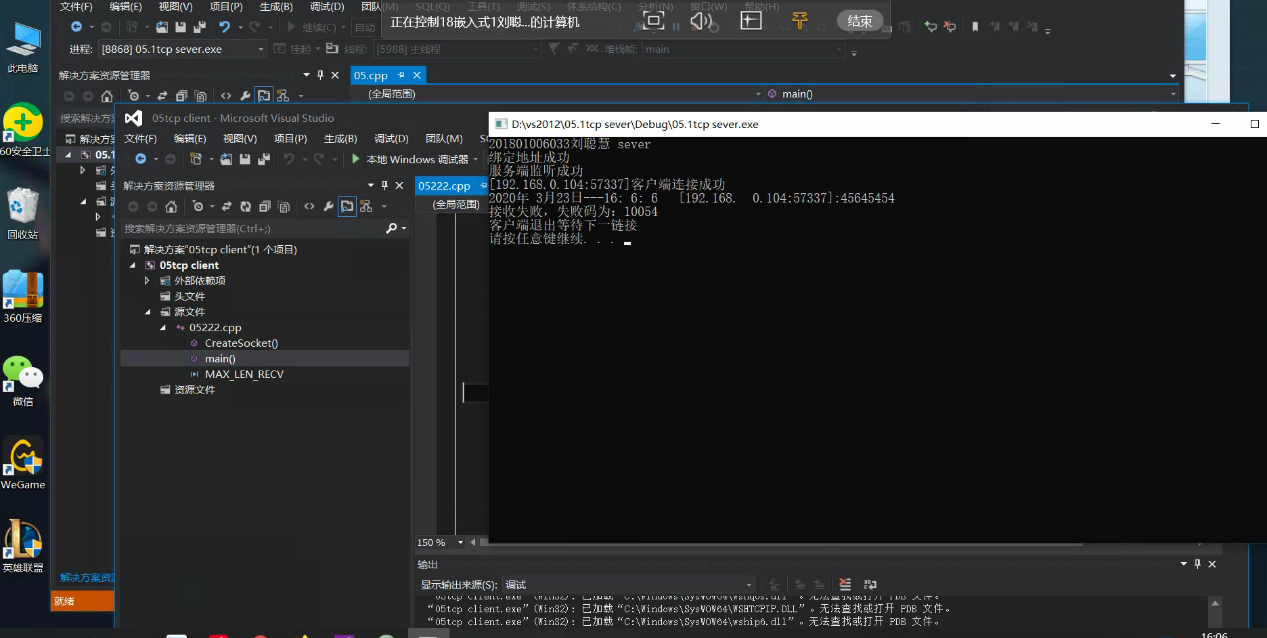Pin the server Solution Explorer panel
The height and width of the screenshot is (638, 1267).
(x=320, y=75)
